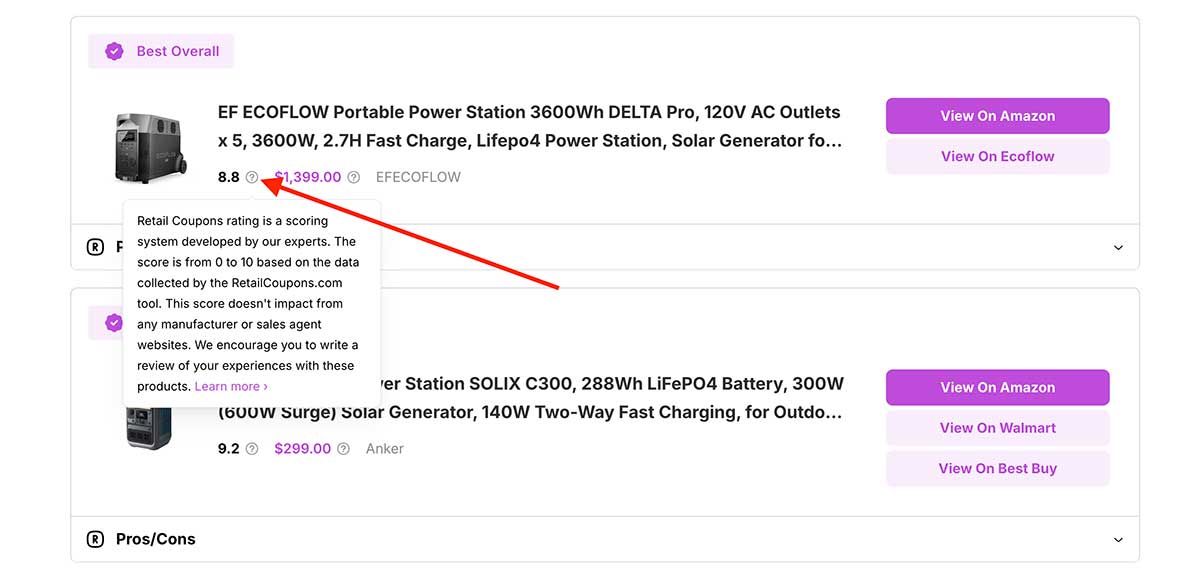
Task: Open the Pros/Cons section label for Anker
Action: tap(155, 539)
